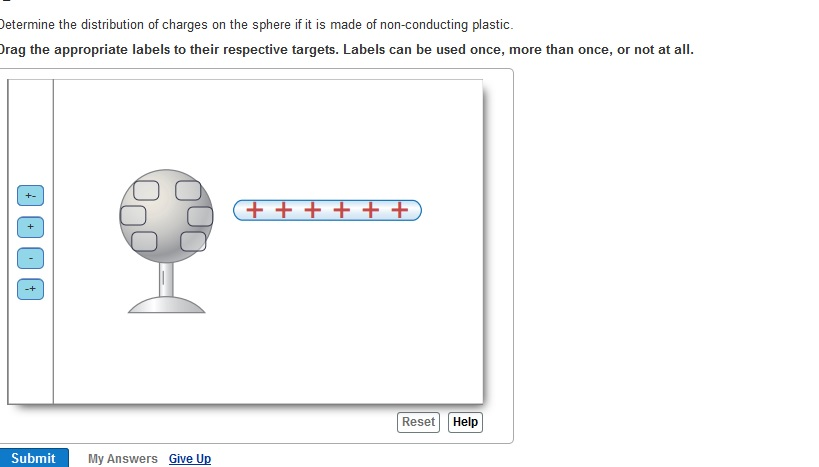Click the last red plus on the rod

click(x=400, y=210)
